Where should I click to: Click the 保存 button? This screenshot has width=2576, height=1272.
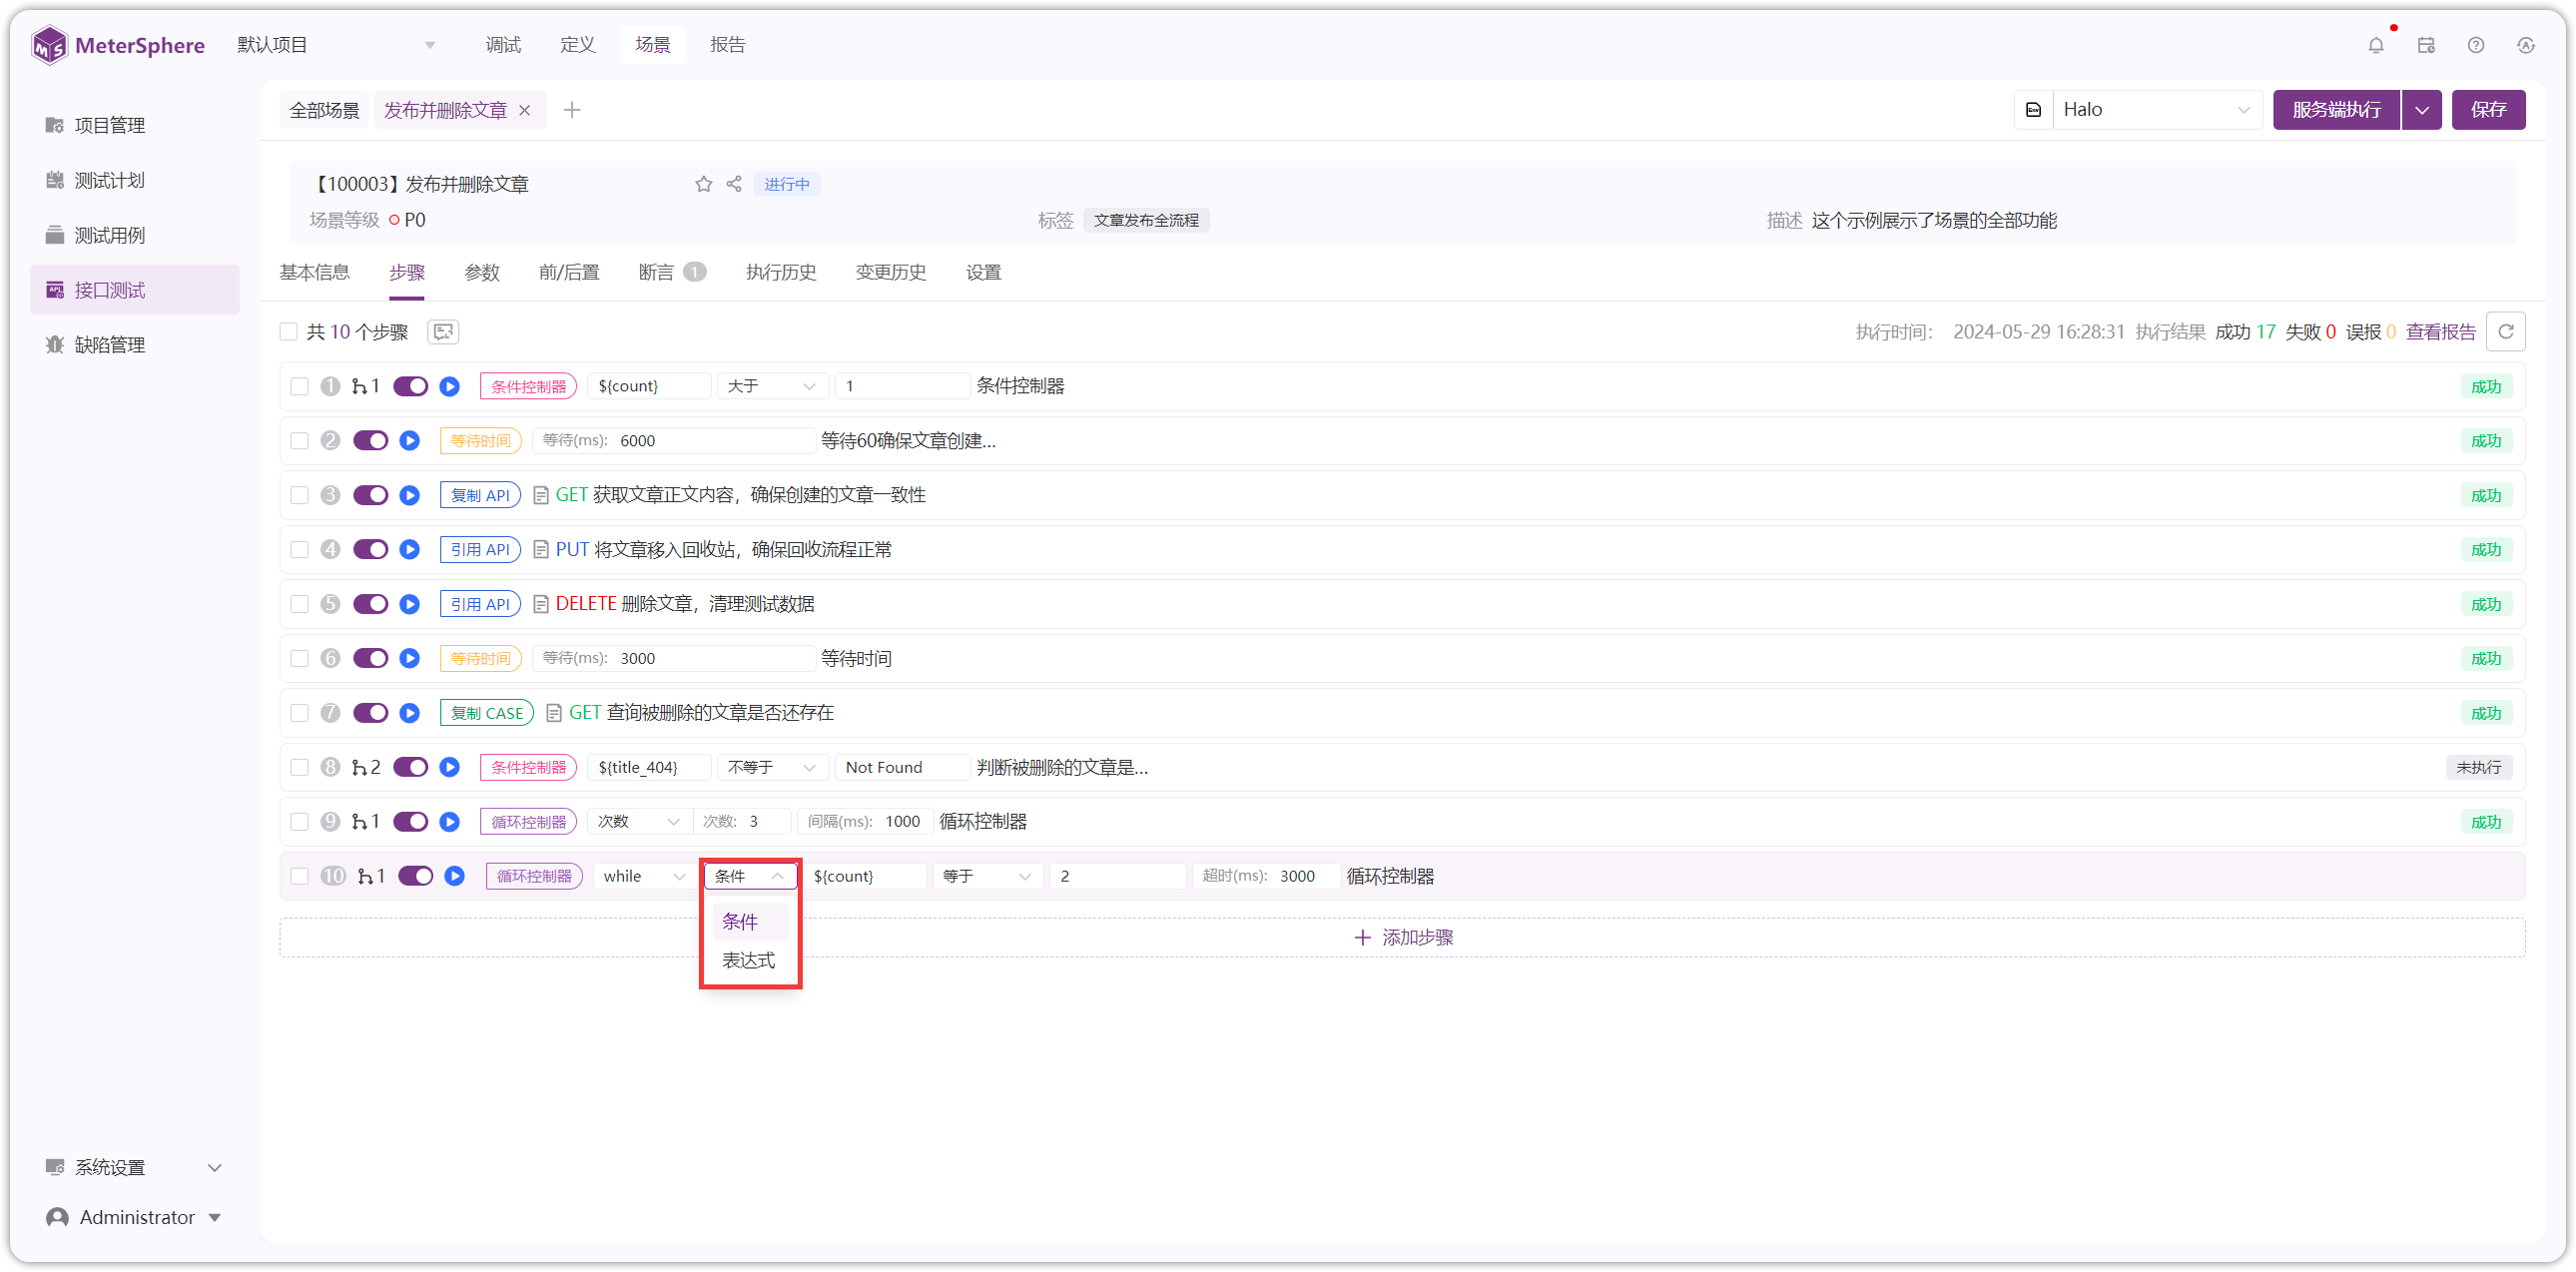click(x=2488, y=110)
